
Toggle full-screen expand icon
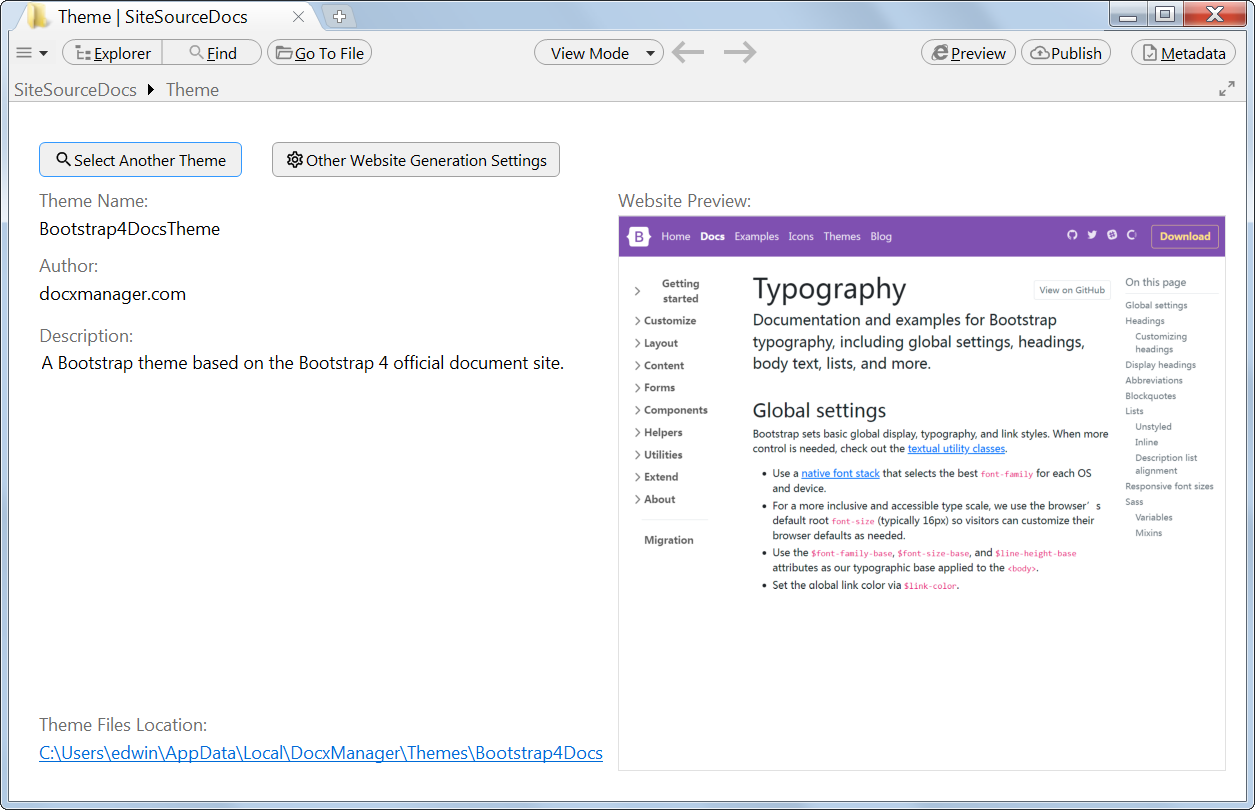tap(1227, 89)
